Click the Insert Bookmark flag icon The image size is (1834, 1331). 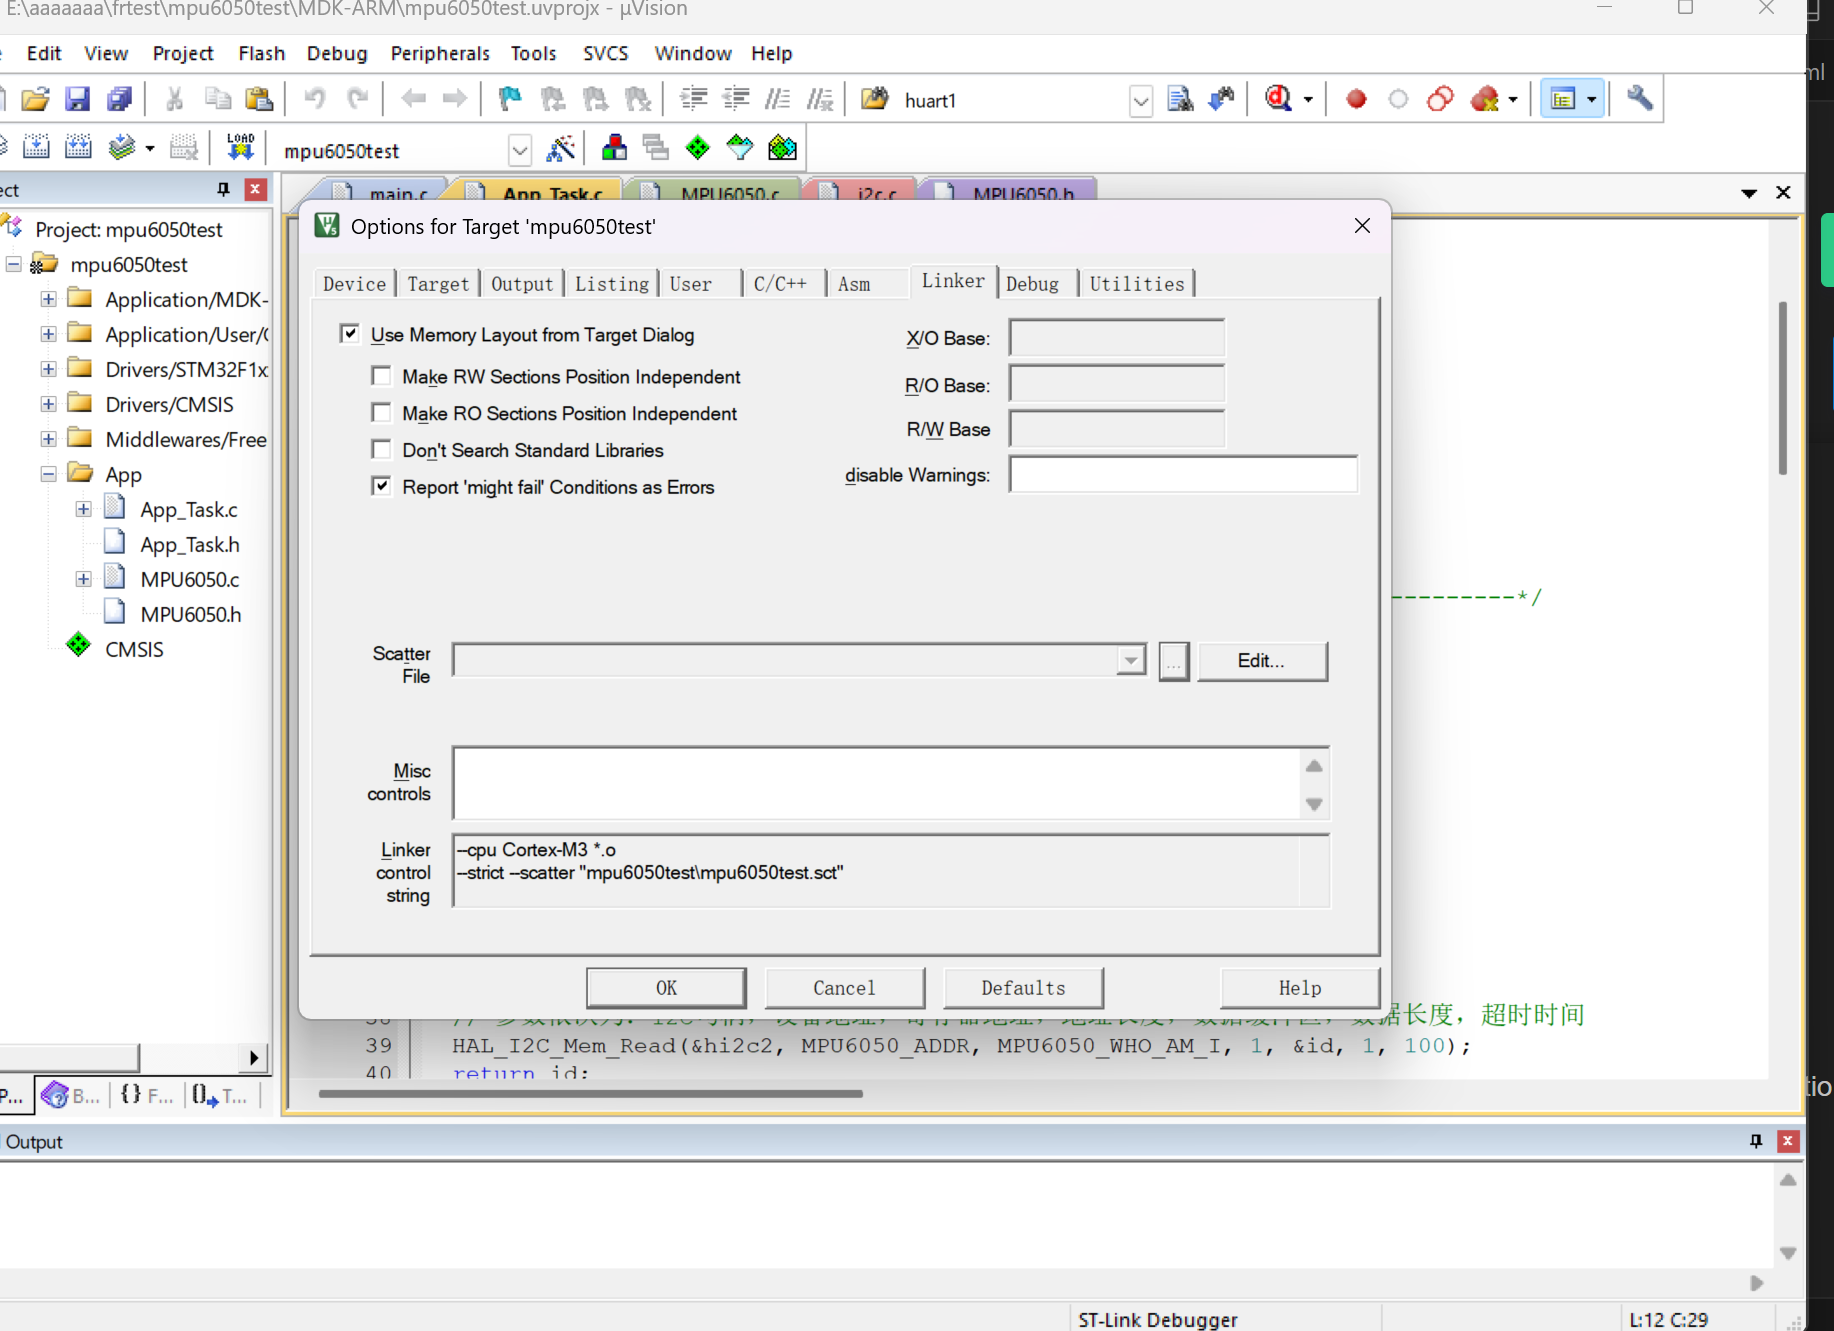pyautogui.click(x=510, y=99)
